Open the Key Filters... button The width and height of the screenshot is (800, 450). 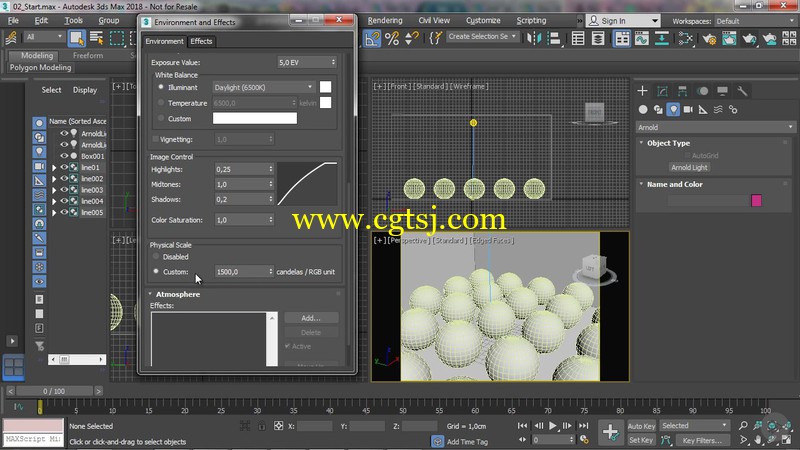[702, 440]
